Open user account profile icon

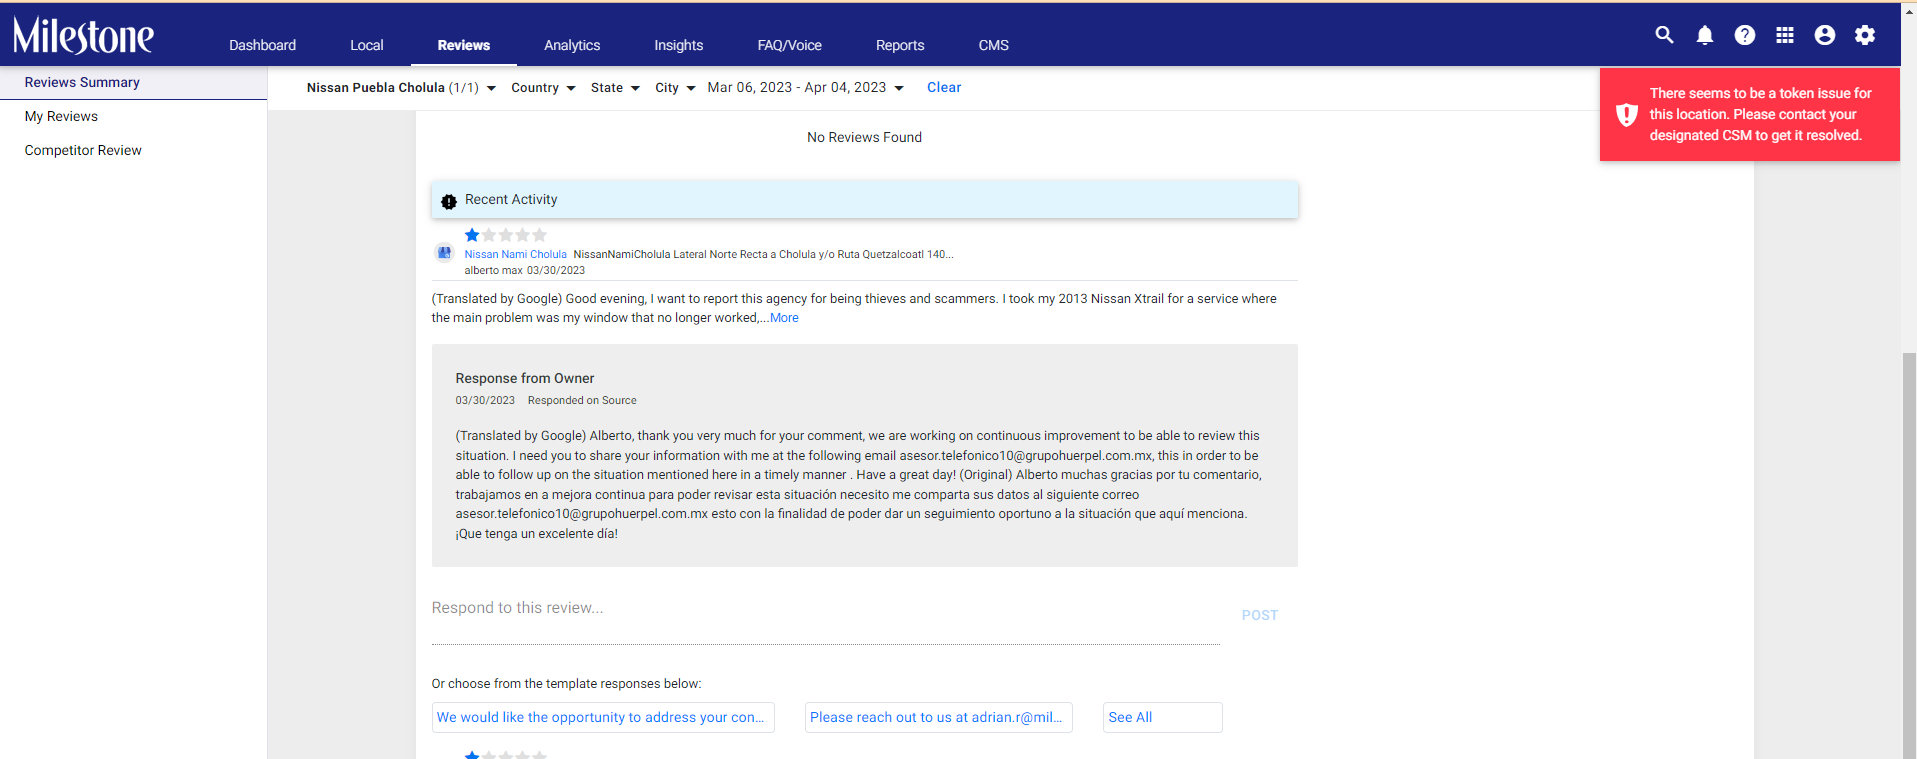1825,35
